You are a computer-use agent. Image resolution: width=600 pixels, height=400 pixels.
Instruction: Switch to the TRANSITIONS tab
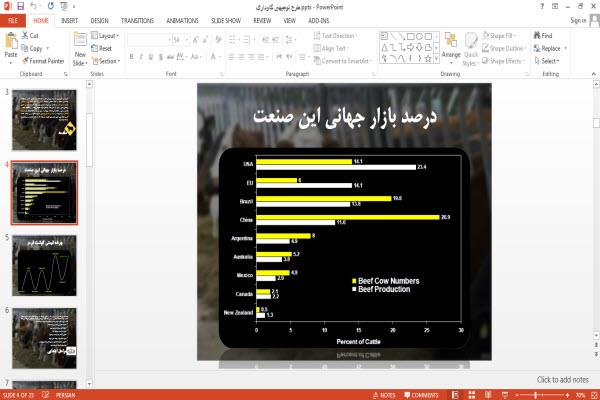[137, 21]
